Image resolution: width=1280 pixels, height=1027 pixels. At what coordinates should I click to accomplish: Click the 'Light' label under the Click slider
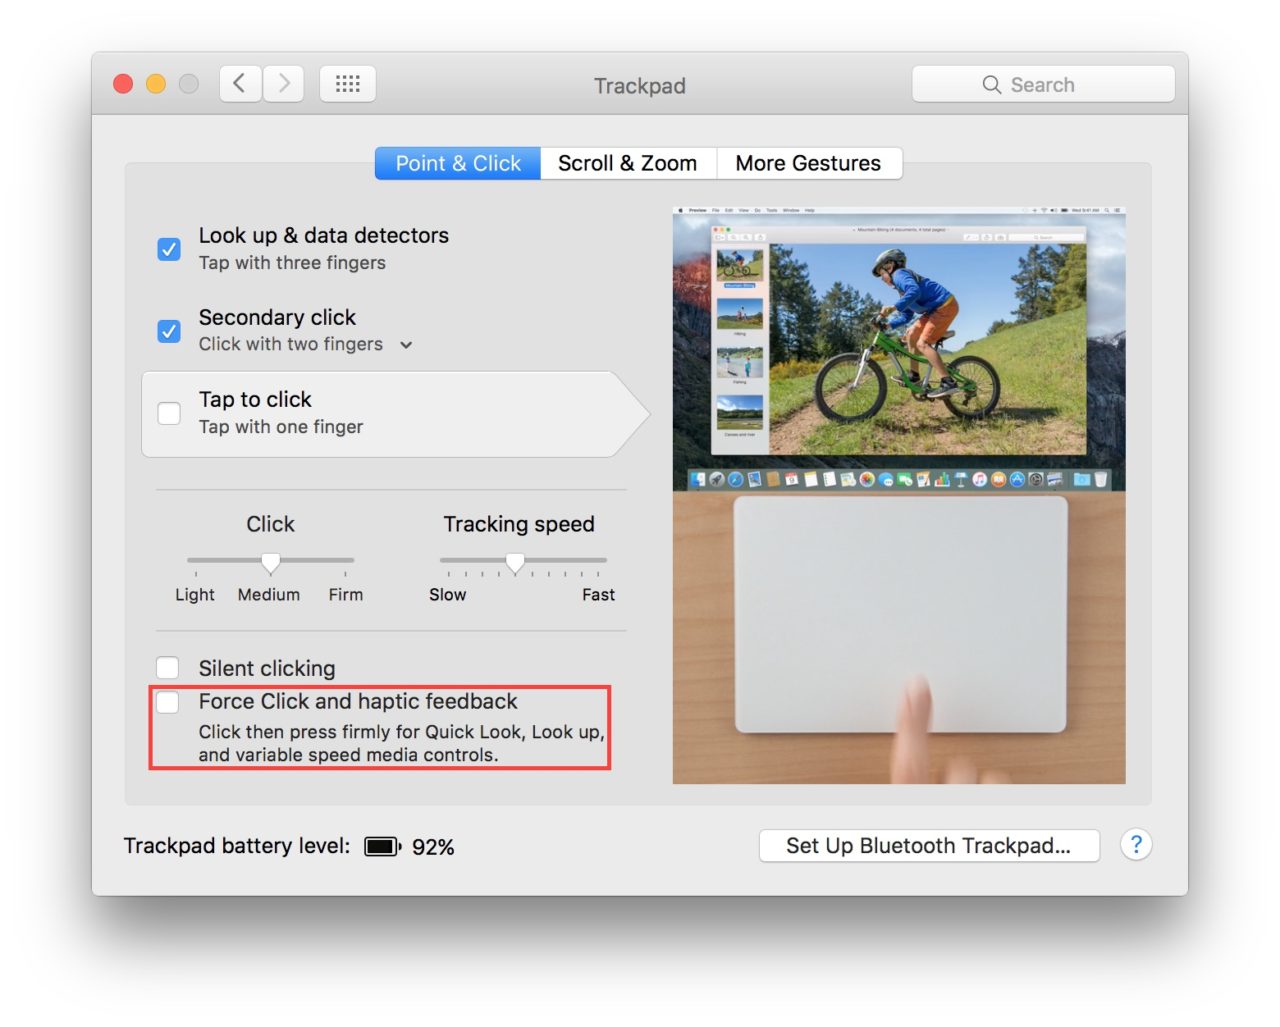[x=195, y=595]
